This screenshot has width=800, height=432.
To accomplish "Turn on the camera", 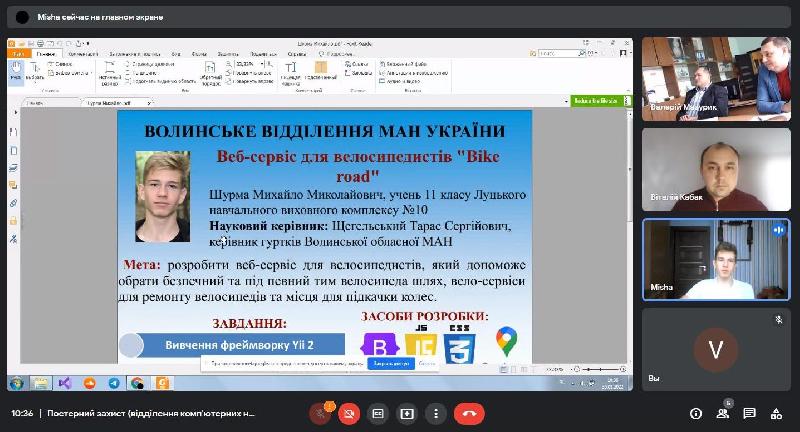I will (x=349, y=413).
